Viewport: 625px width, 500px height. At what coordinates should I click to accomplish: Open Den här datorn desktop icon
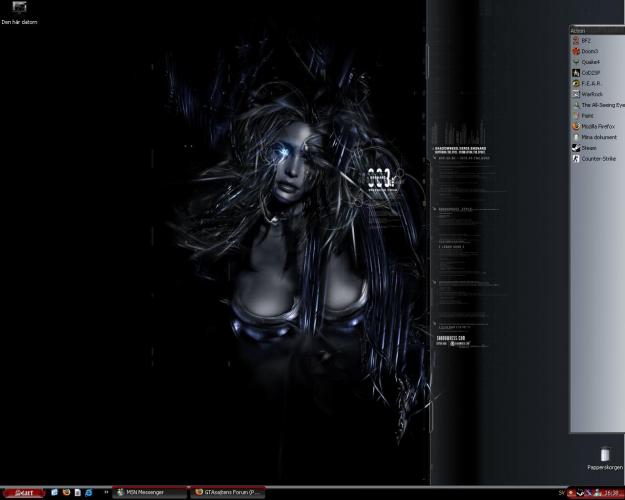point(20,12)
